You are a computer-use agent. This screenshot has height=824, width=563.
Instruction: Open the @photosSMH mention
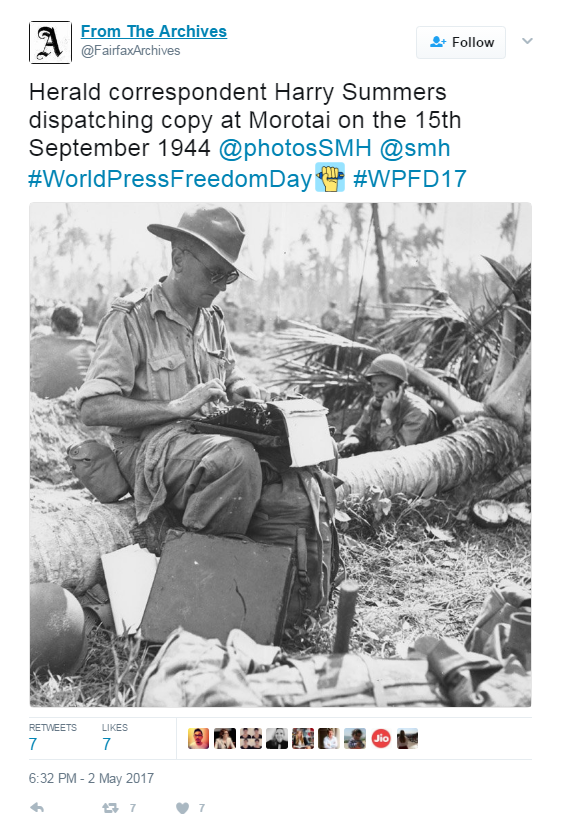(x=295, y=148)
